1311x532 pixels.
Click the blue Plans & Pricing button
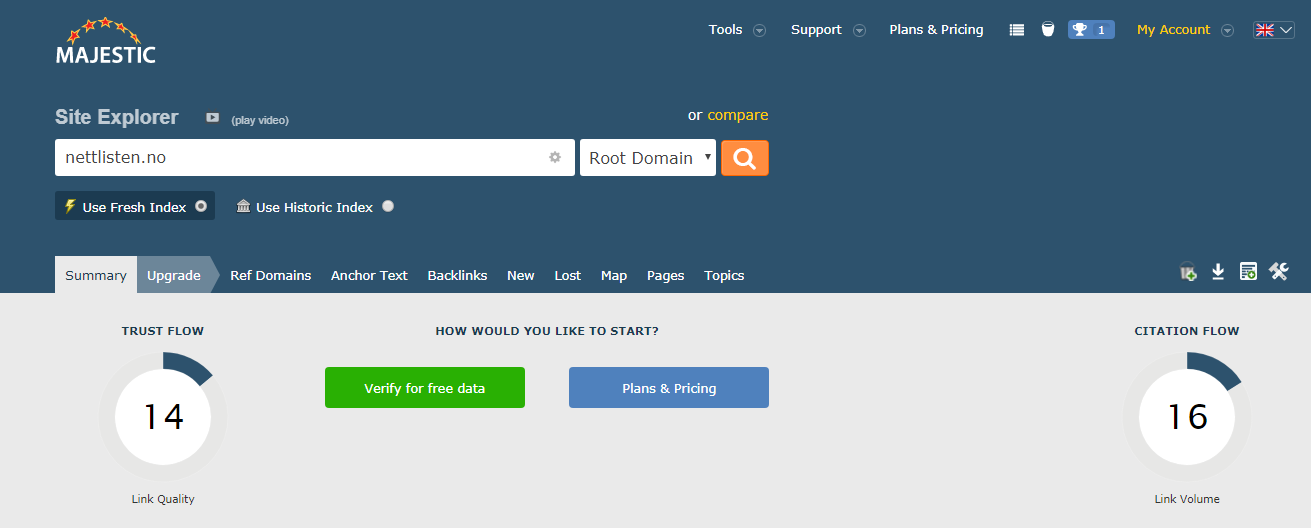(669, 388)
